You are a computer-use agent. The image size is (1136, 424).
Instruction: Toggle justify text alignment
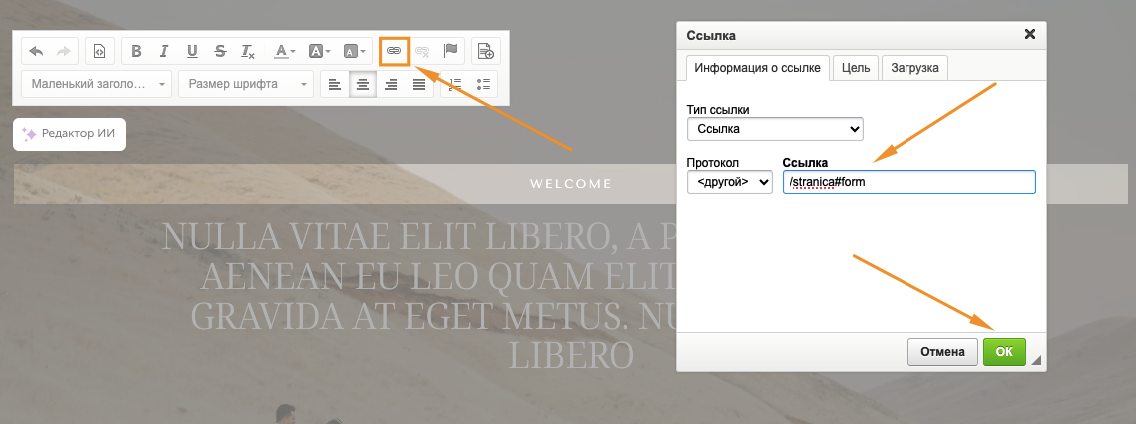(x=419, y=84)
